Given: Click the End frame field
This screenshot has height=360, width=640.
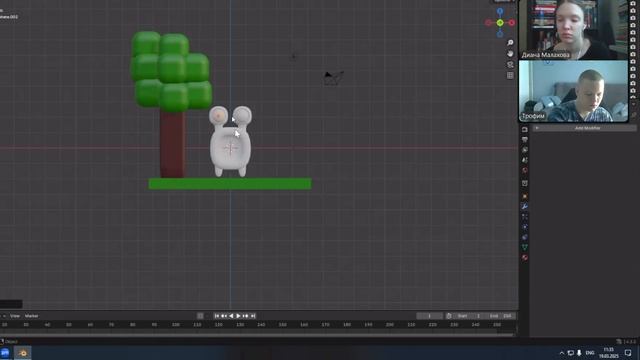Looking at the screenshot, I should 500,316.
